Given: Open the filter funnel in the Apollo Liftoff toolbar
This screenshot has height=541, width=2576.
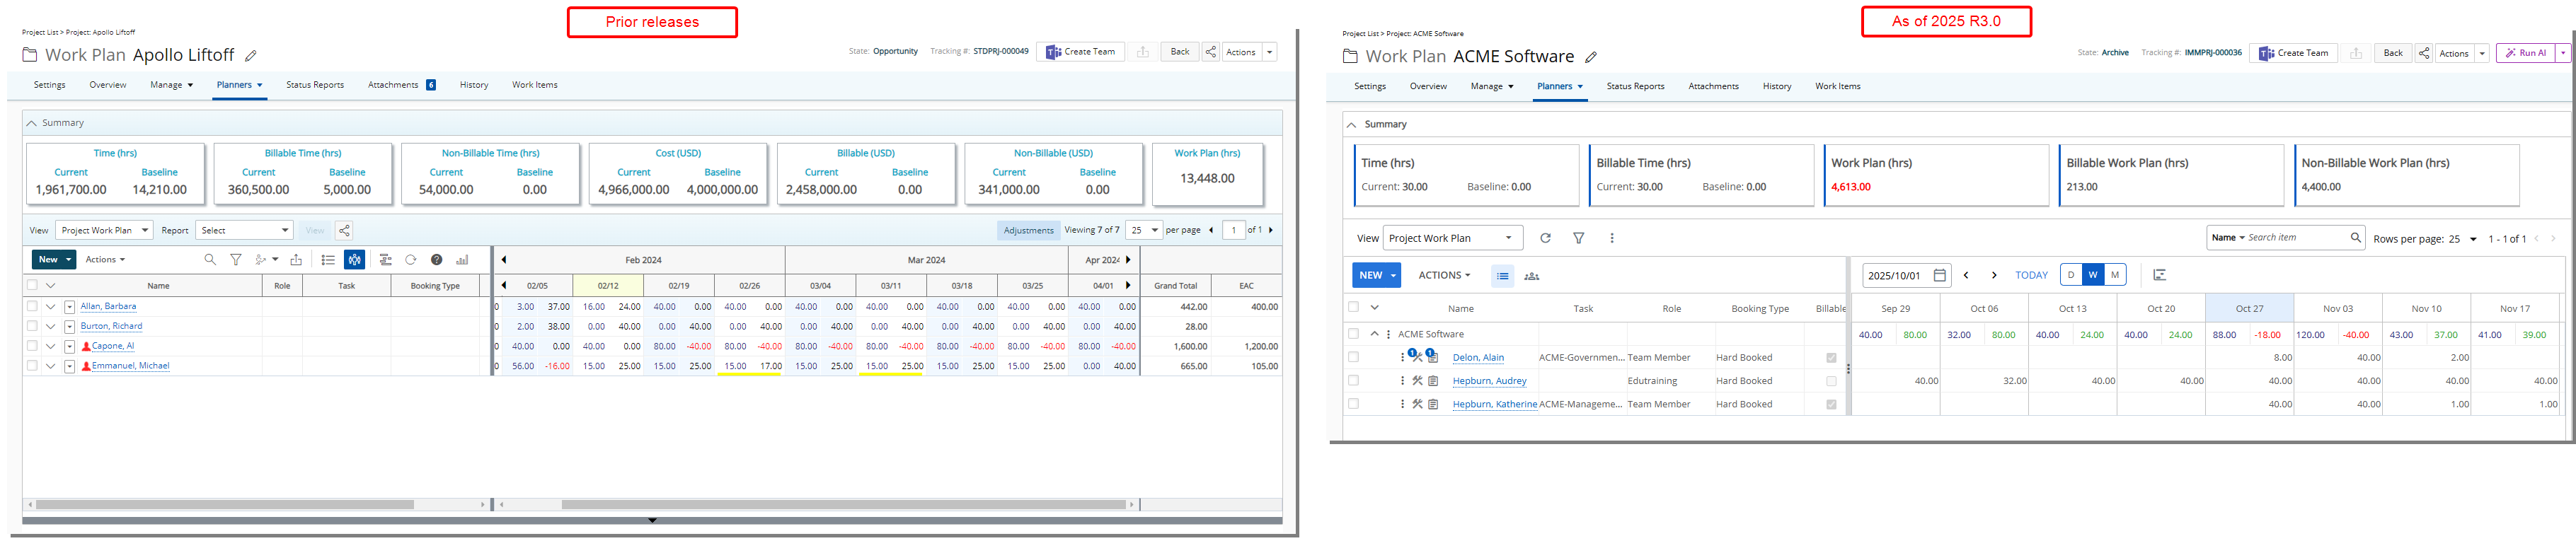Looking at the screenshot, I should pos(236,259).
